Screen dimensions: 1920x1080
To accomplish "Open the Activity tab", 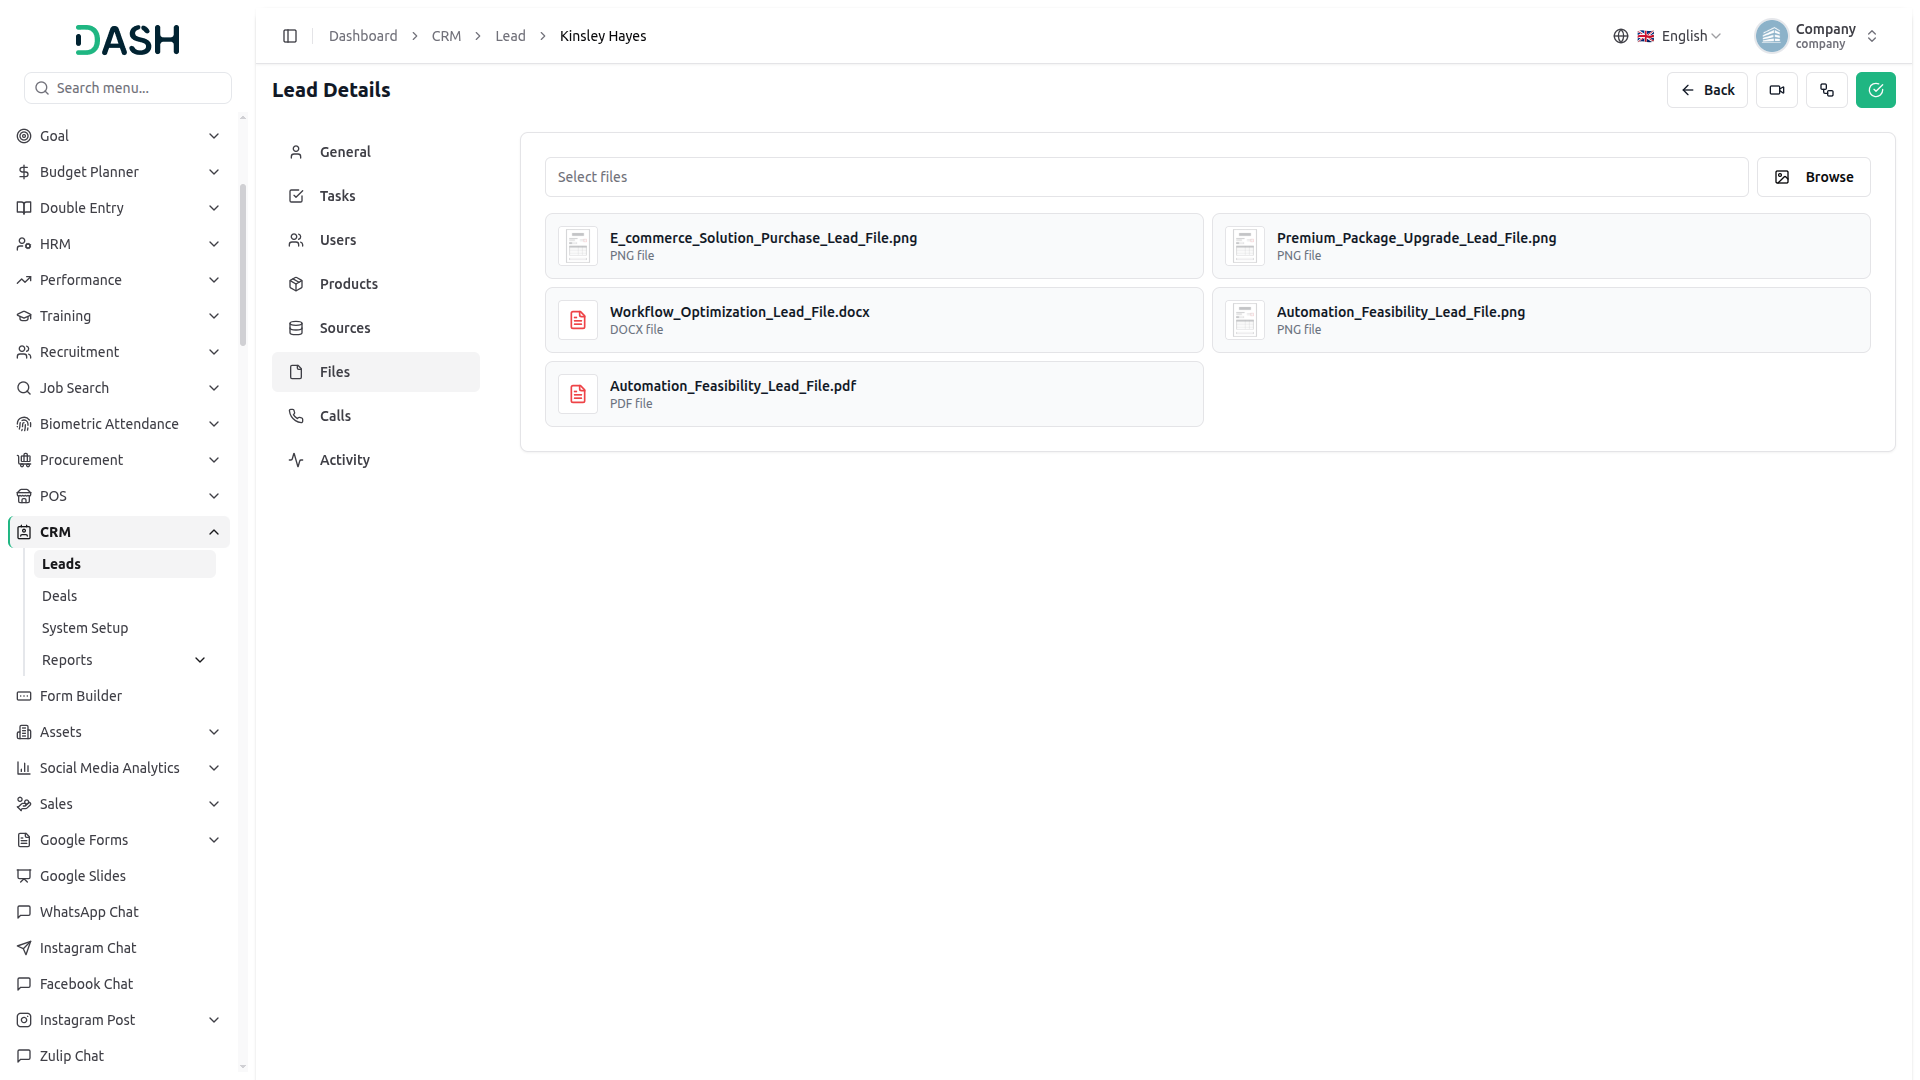I will pyautogui.click(x=376, y=460).
